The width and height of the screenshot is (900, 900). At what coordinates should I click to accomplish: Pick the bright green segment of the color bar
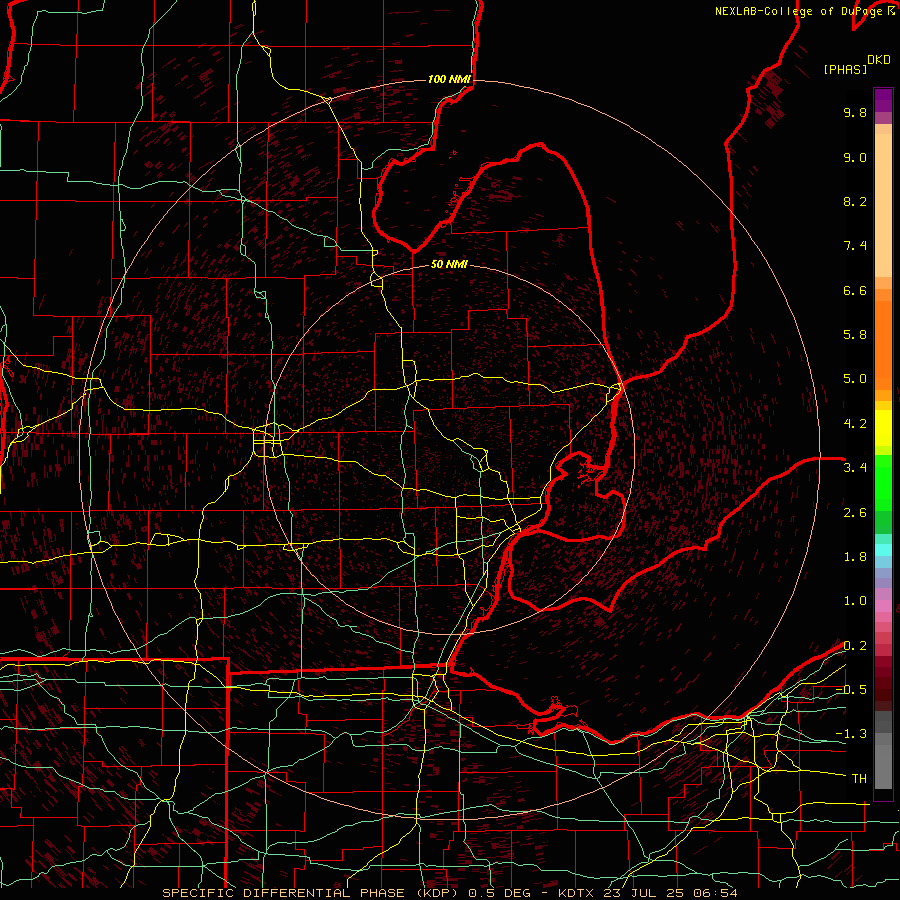[x=883, y=483]
